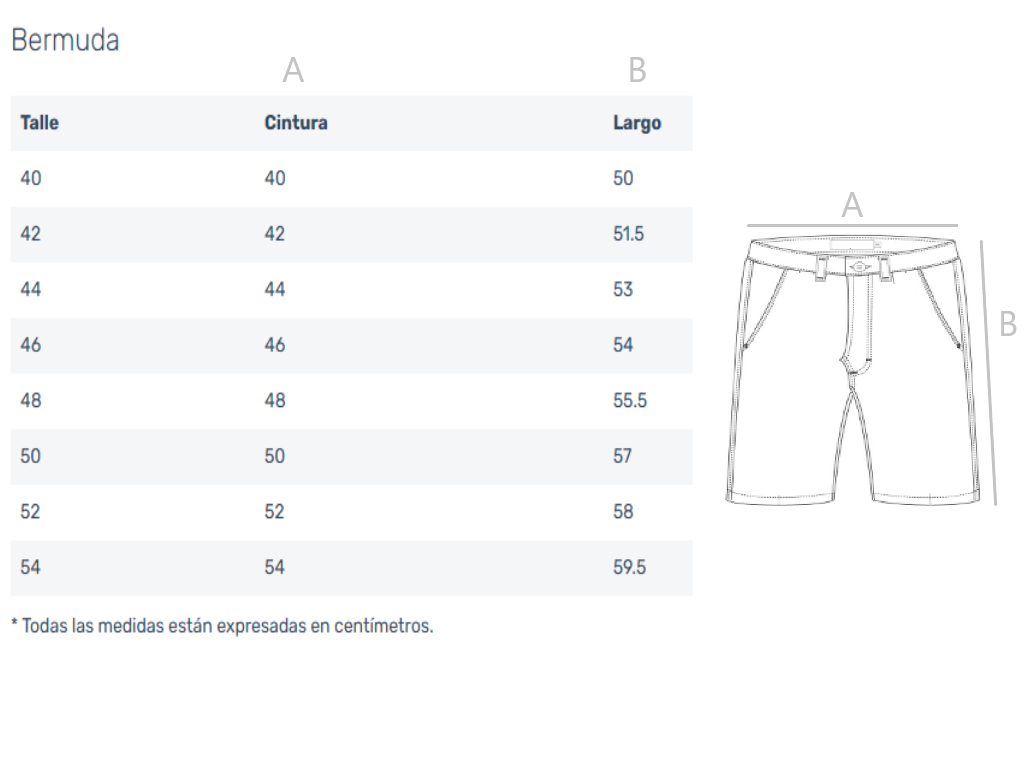Click the shorts diagram illustration
Image resolution: width=1024 pixels, height=769 pixels.
tap(853, 370)
